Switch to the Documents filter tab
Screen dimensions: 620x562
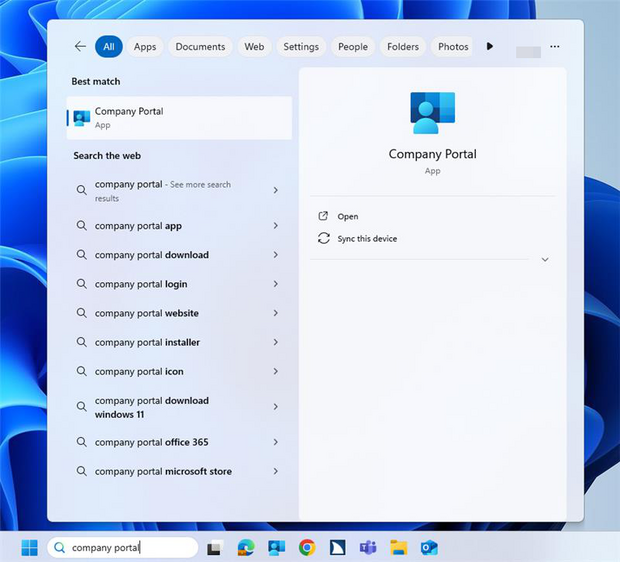tap(200, 47)
